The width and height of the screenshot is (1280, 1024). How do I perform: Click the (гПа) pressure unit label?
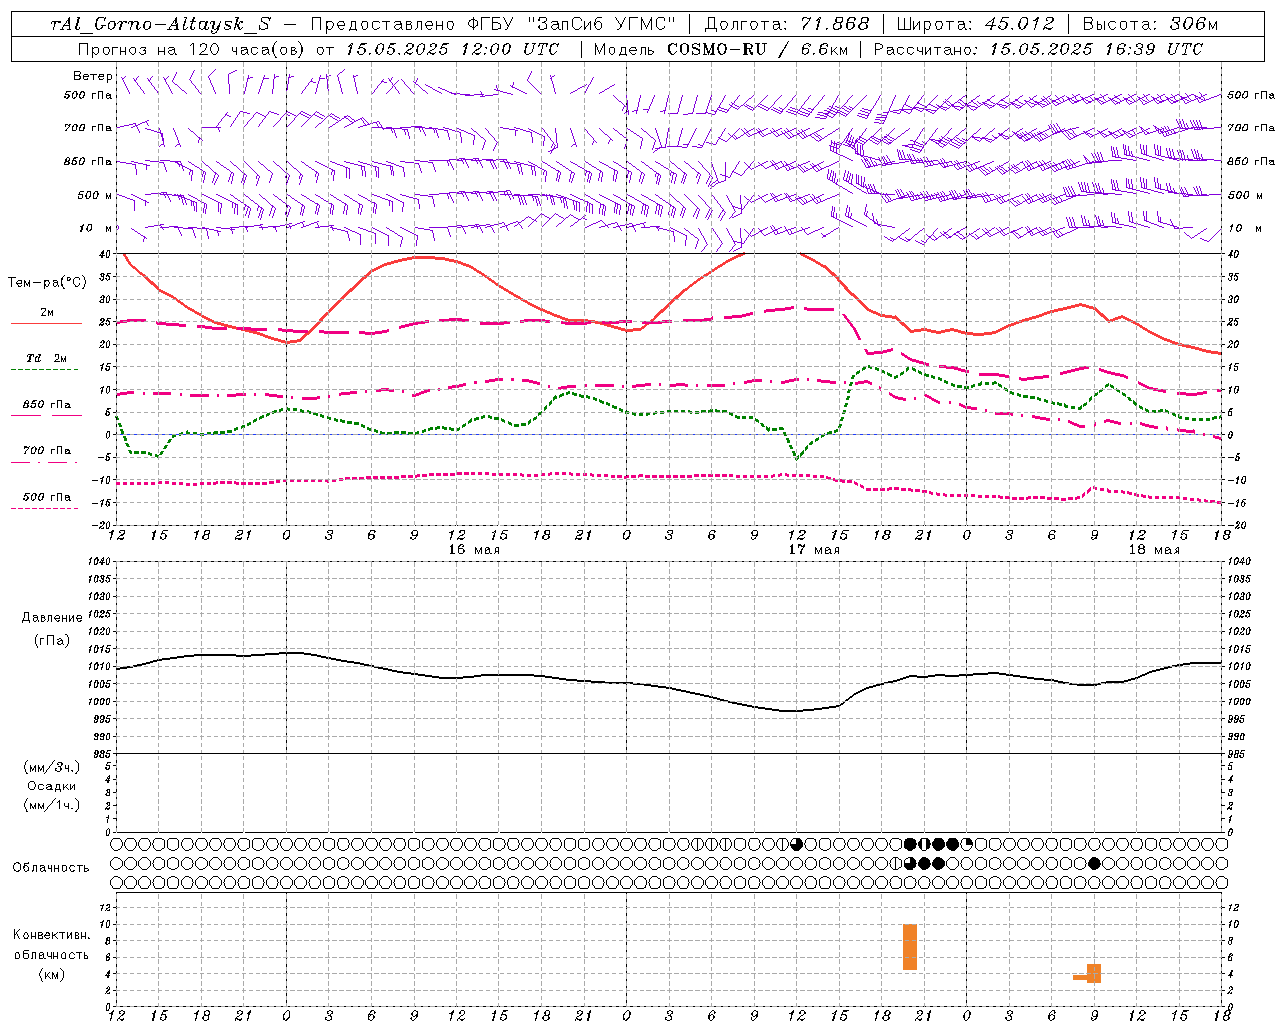(52, 641)
